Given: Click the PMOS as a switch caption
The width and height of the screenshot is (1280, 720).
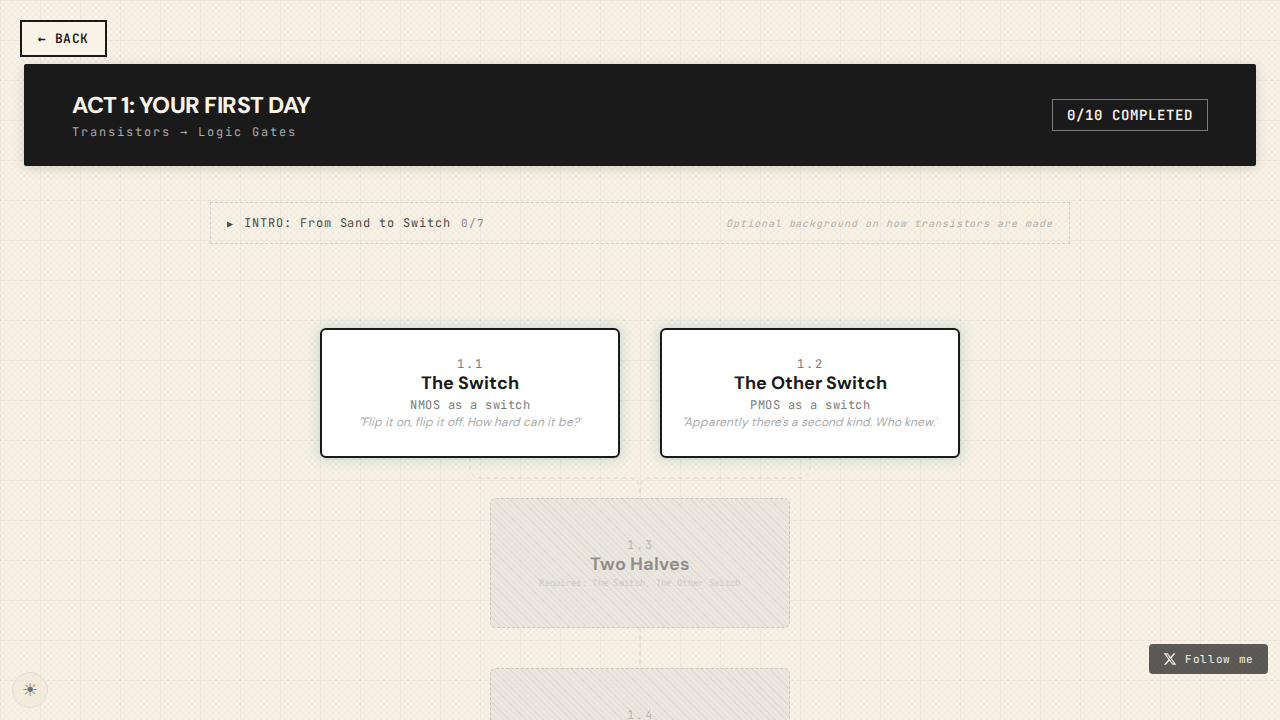Looking at the screenshot, I should point(810,405).
